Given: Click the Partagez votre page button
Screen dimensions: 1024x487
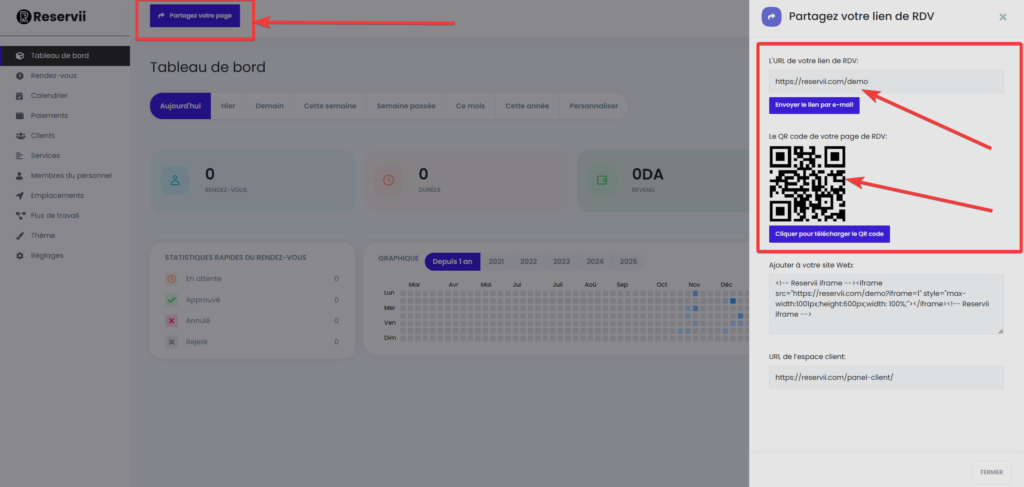Looking at the screenshot, I should click(x=195, y=16).
